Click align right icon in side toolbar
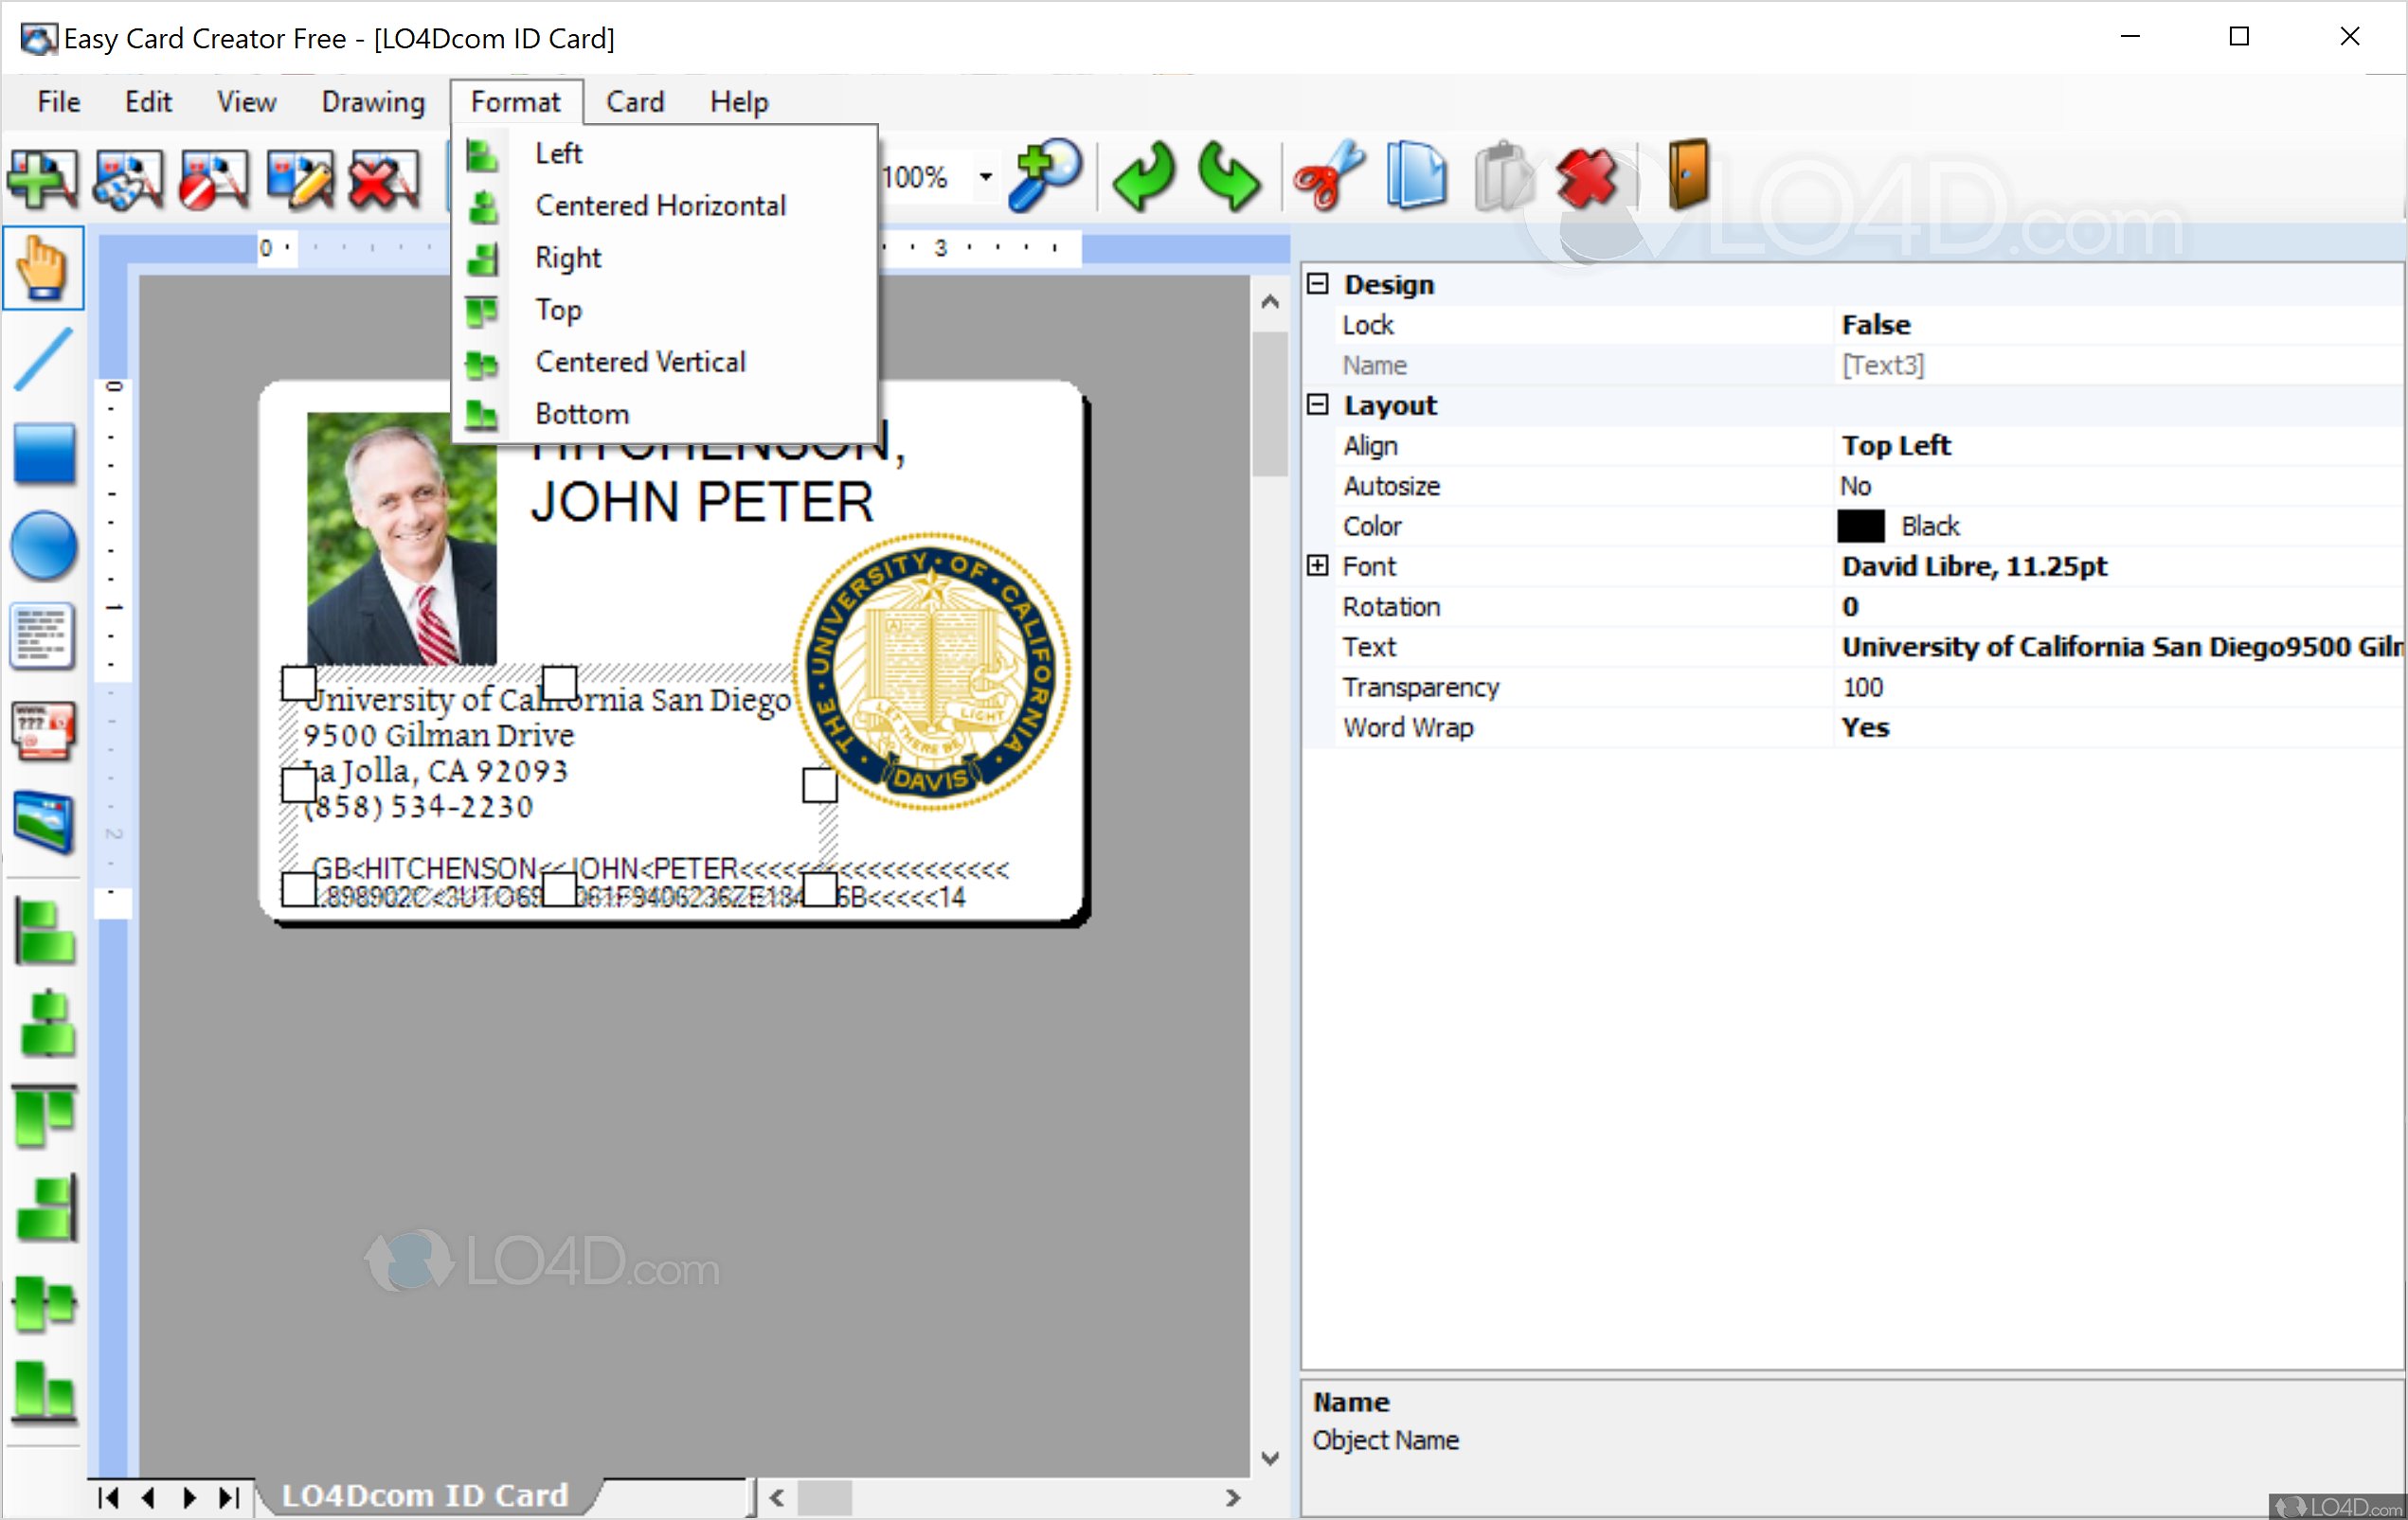Image resolution: width=2408 pixels, height=1520 pixels. 46,1207
